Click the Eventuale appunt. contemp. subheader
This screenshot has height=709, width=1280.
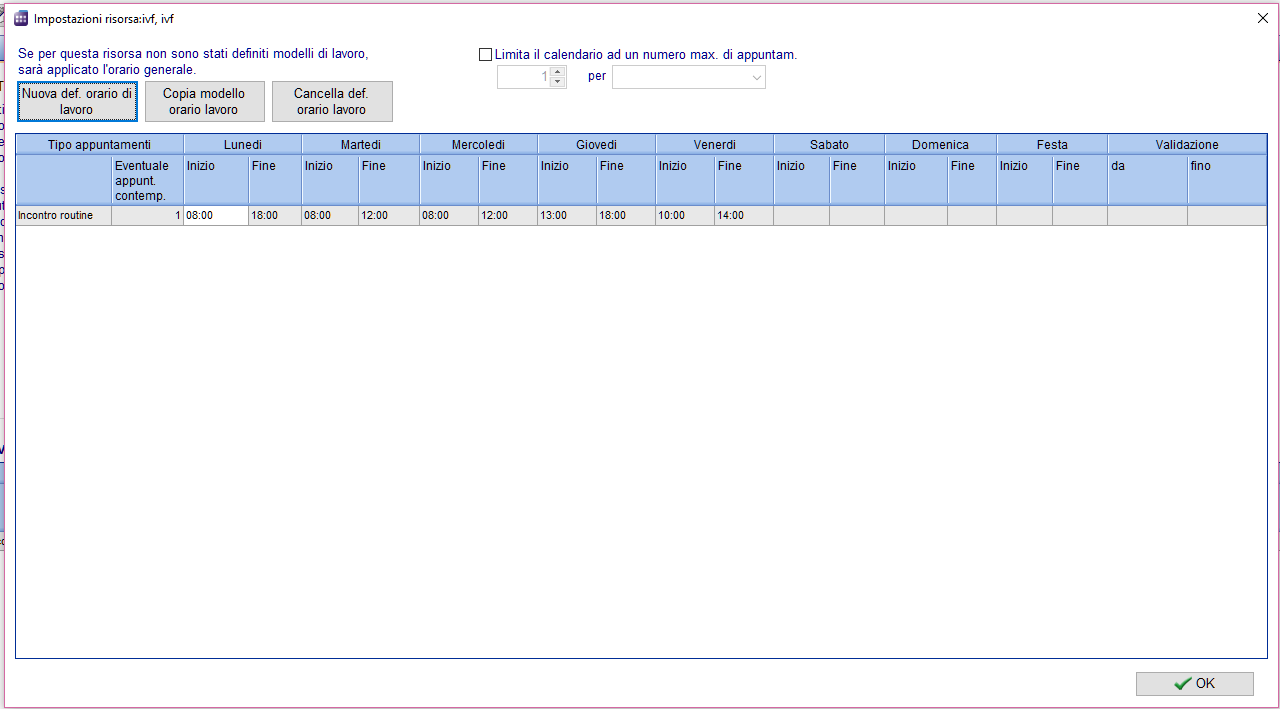[x=147, y=180]
